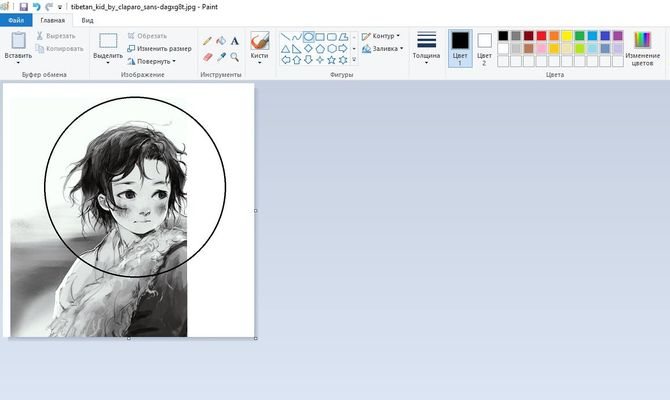Select the Eraser tool
Viewport: 670px width, 400px height.
pyautogui.click(x=207, y=57)
